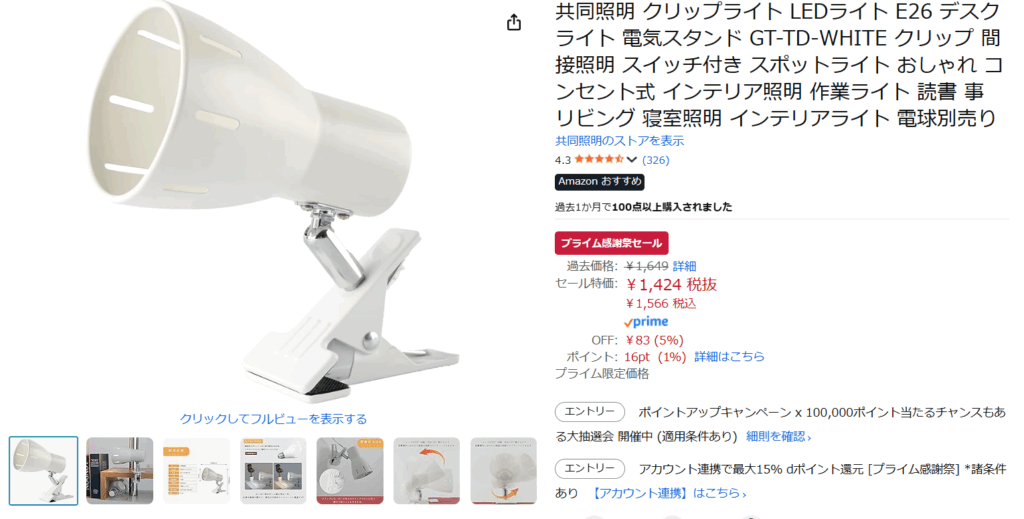Screen dimensions: 1024x519
Task: Select the third thumbnail with dimensions diagram
Action: (x=197, y=471)
